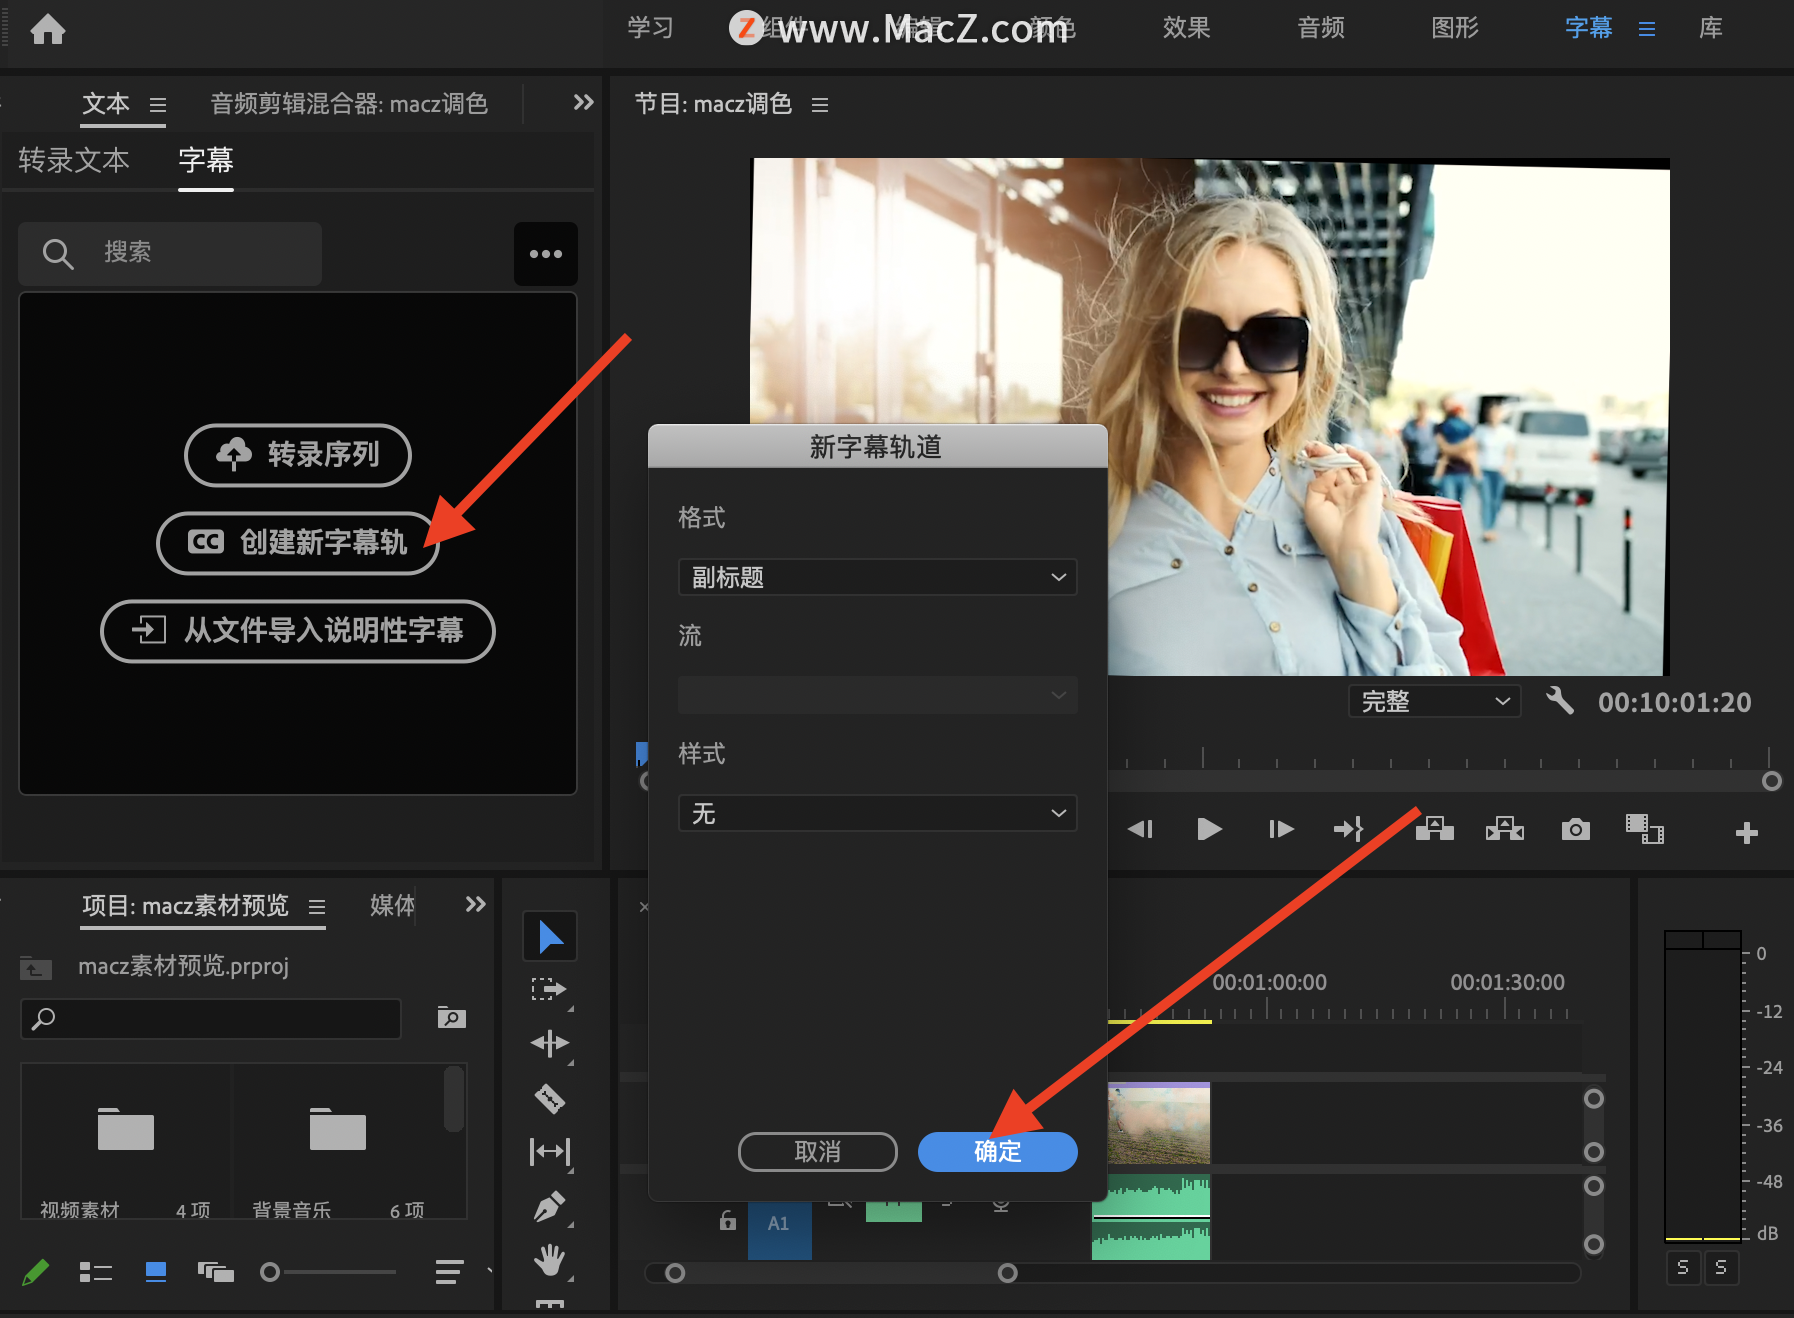Click the Program monitor zoom bar's right handle
Image resolution: width=1794 pixels, height=1318 pixels.
pos(1771,781)
